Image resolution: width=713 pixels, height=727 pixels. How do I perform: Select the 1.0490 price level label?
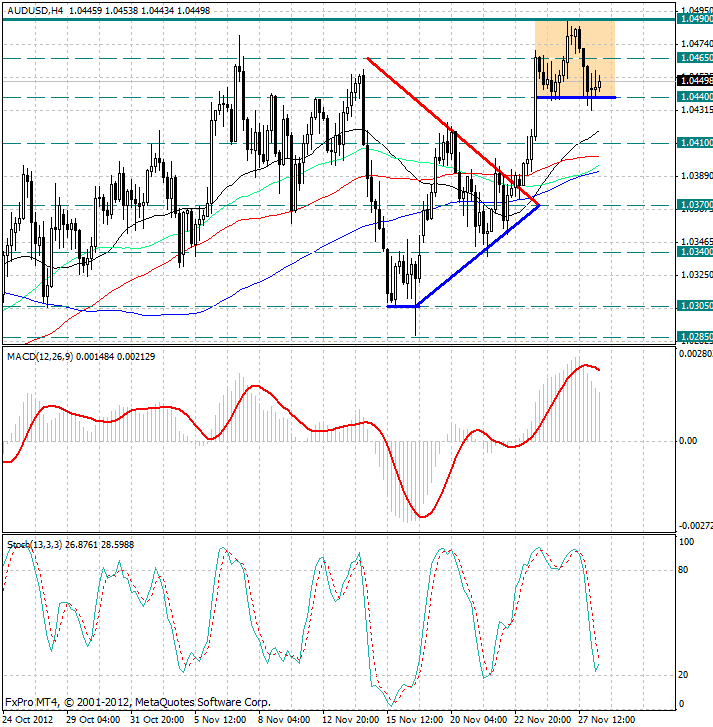(x=694, y=19)
